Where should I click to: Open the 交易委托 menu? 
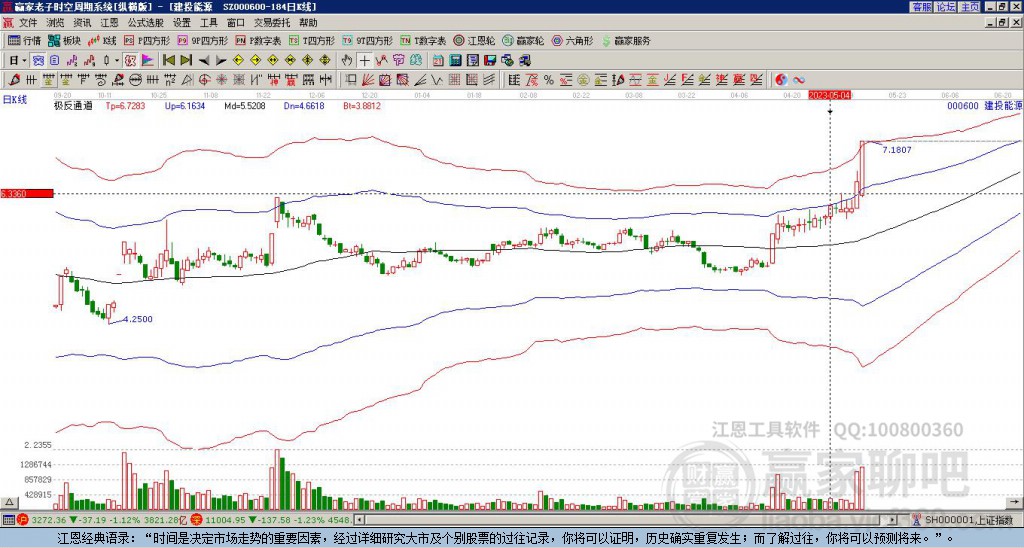(272, 23)
